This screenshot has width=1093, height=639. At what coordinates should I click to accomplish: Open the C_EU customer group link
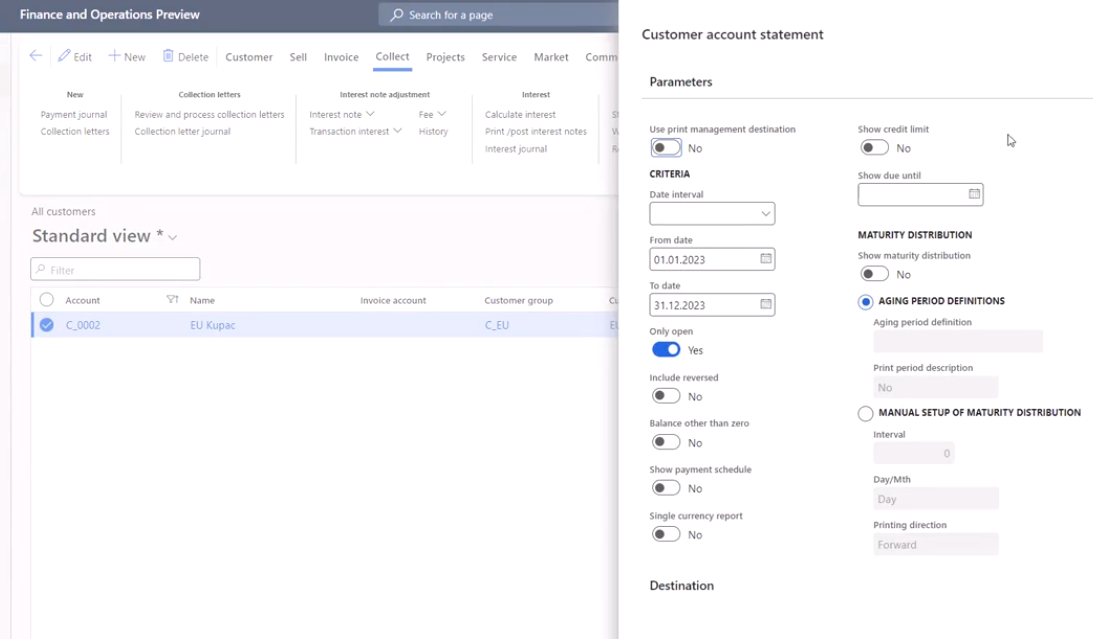pos(497,325)
